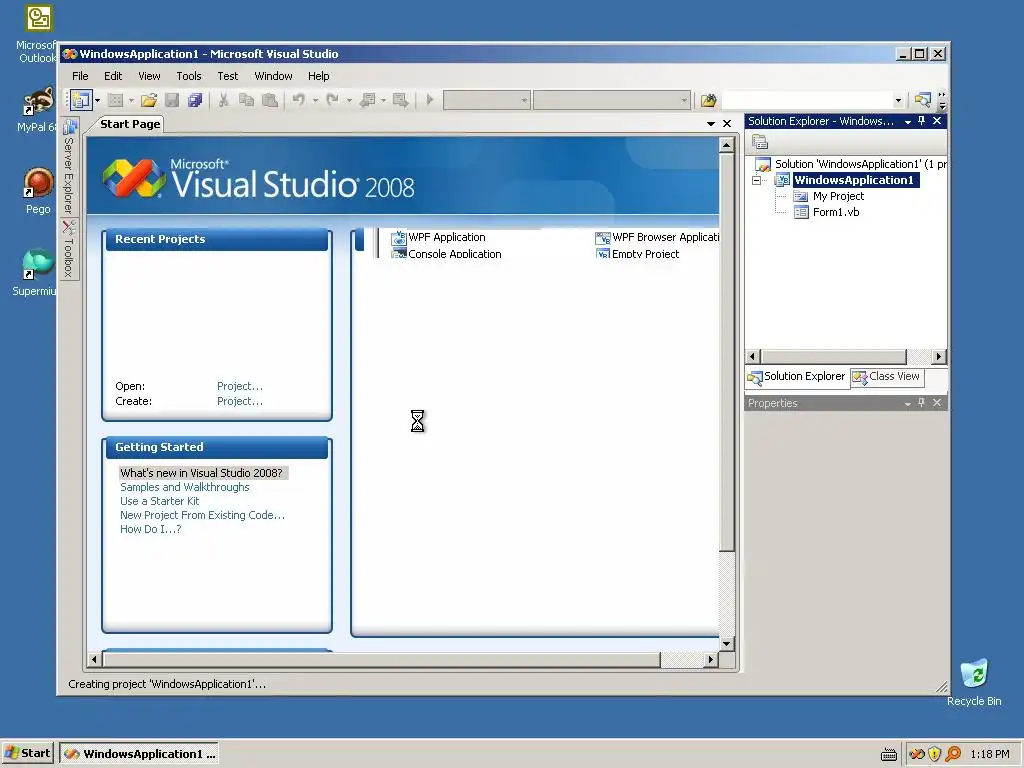Click the Save floppy disk icon
The width and height of the screenshot is (1024, 768).
pos(172,100)
